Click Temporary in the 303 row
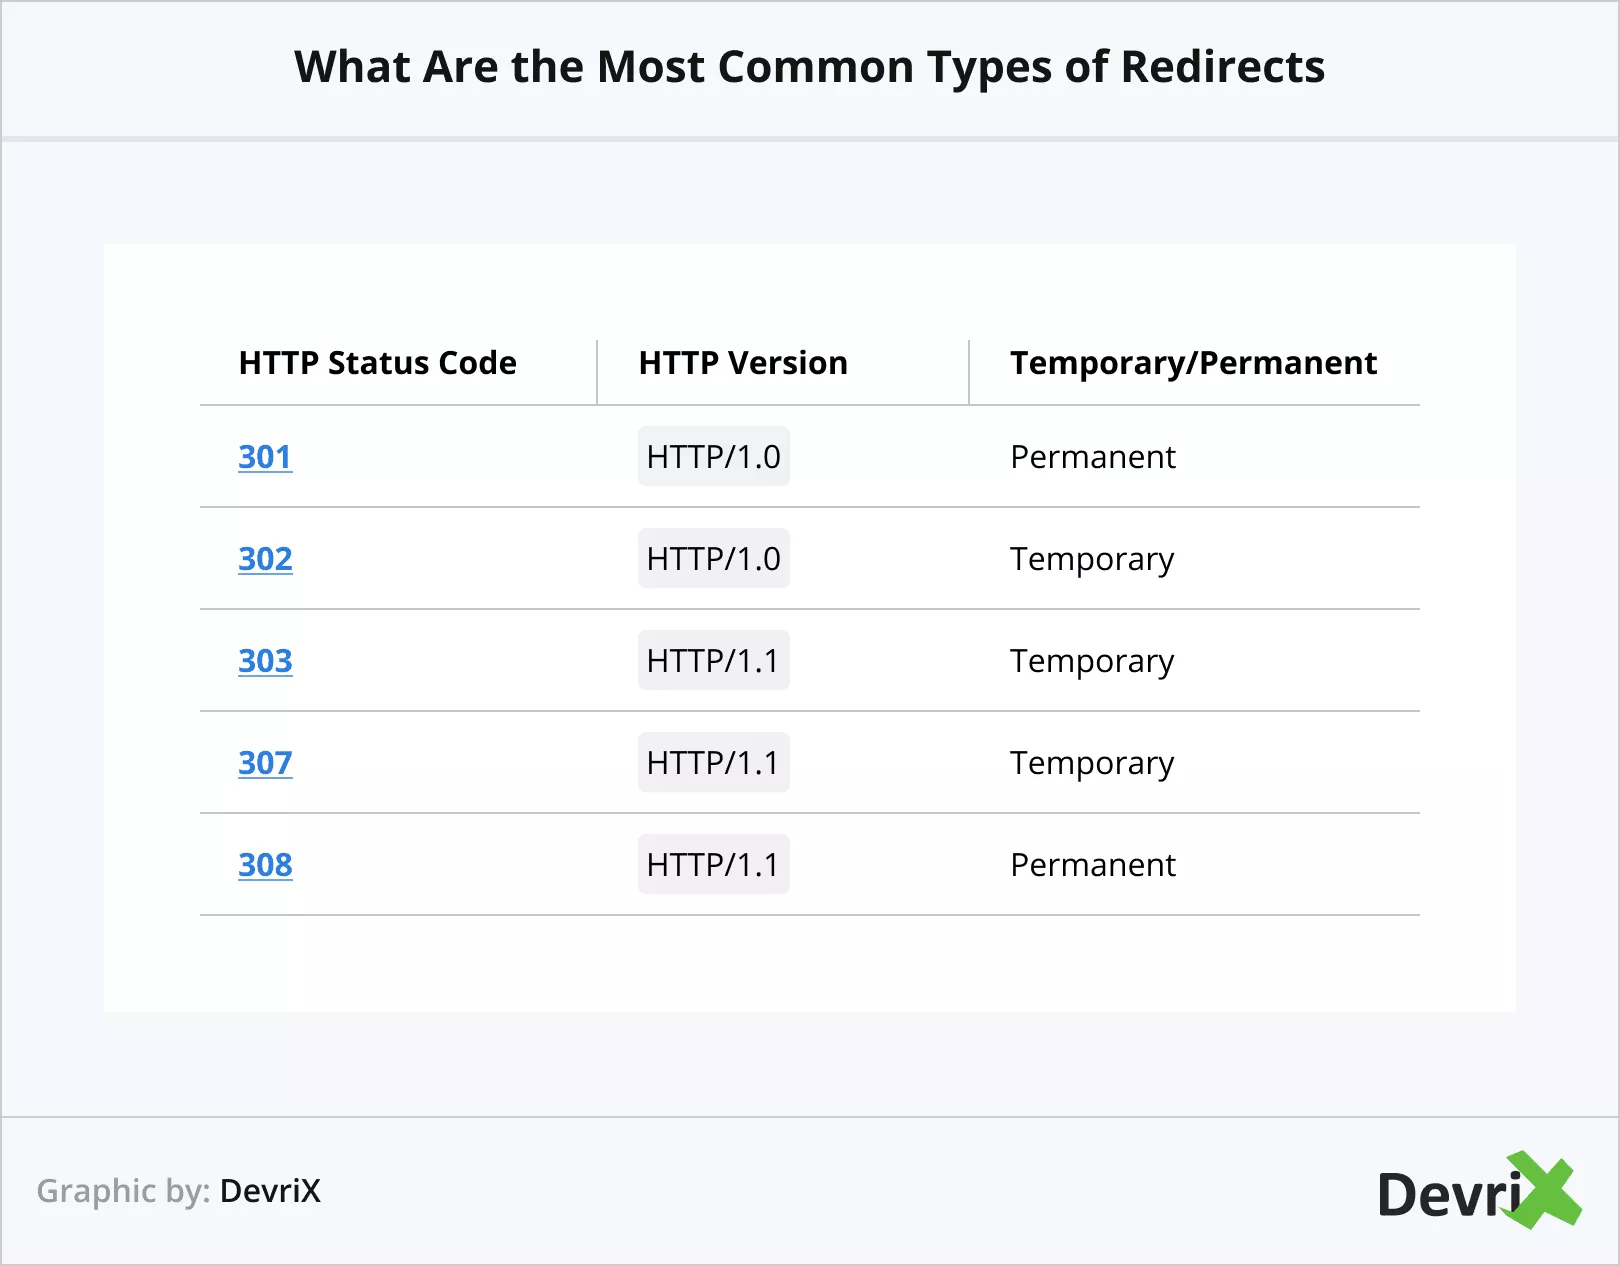The width and height of the screenshot is (1620, 1266). pyautogui.click(x=1092, y=662)
